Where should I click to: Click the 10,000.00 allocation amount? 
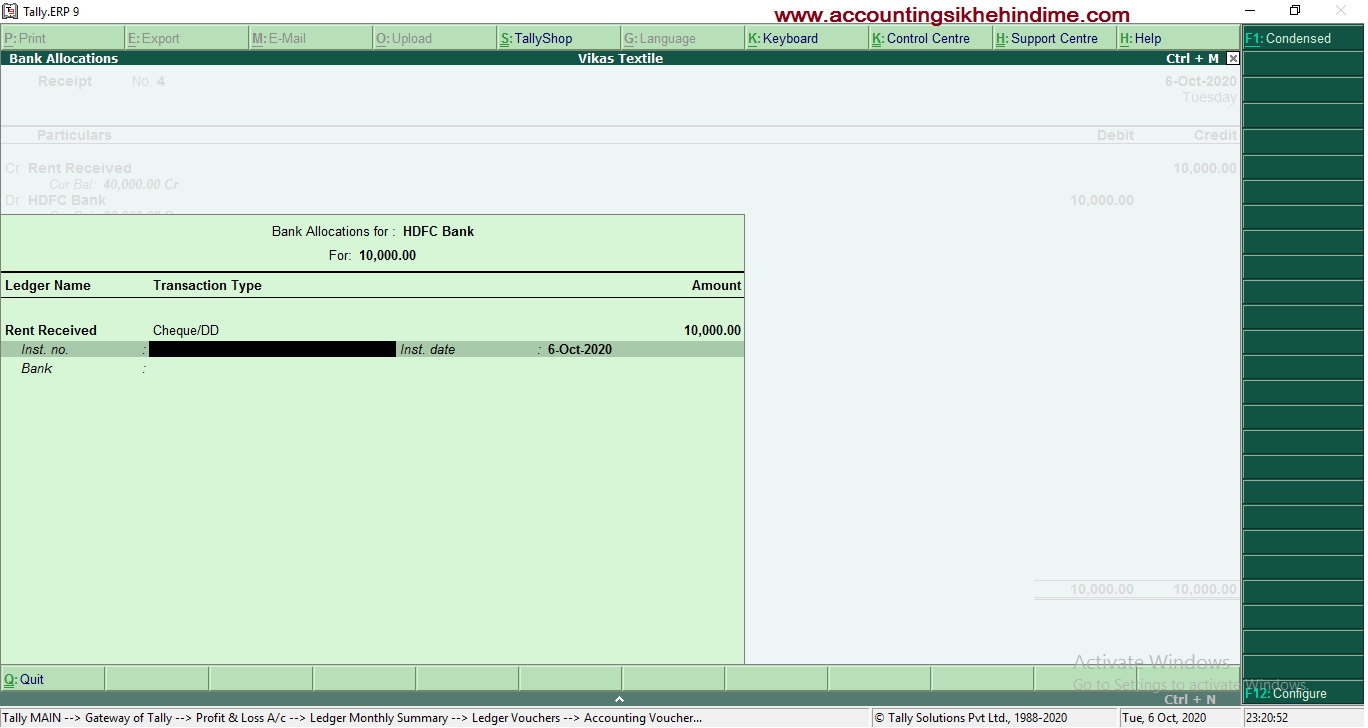click(712, 330)
